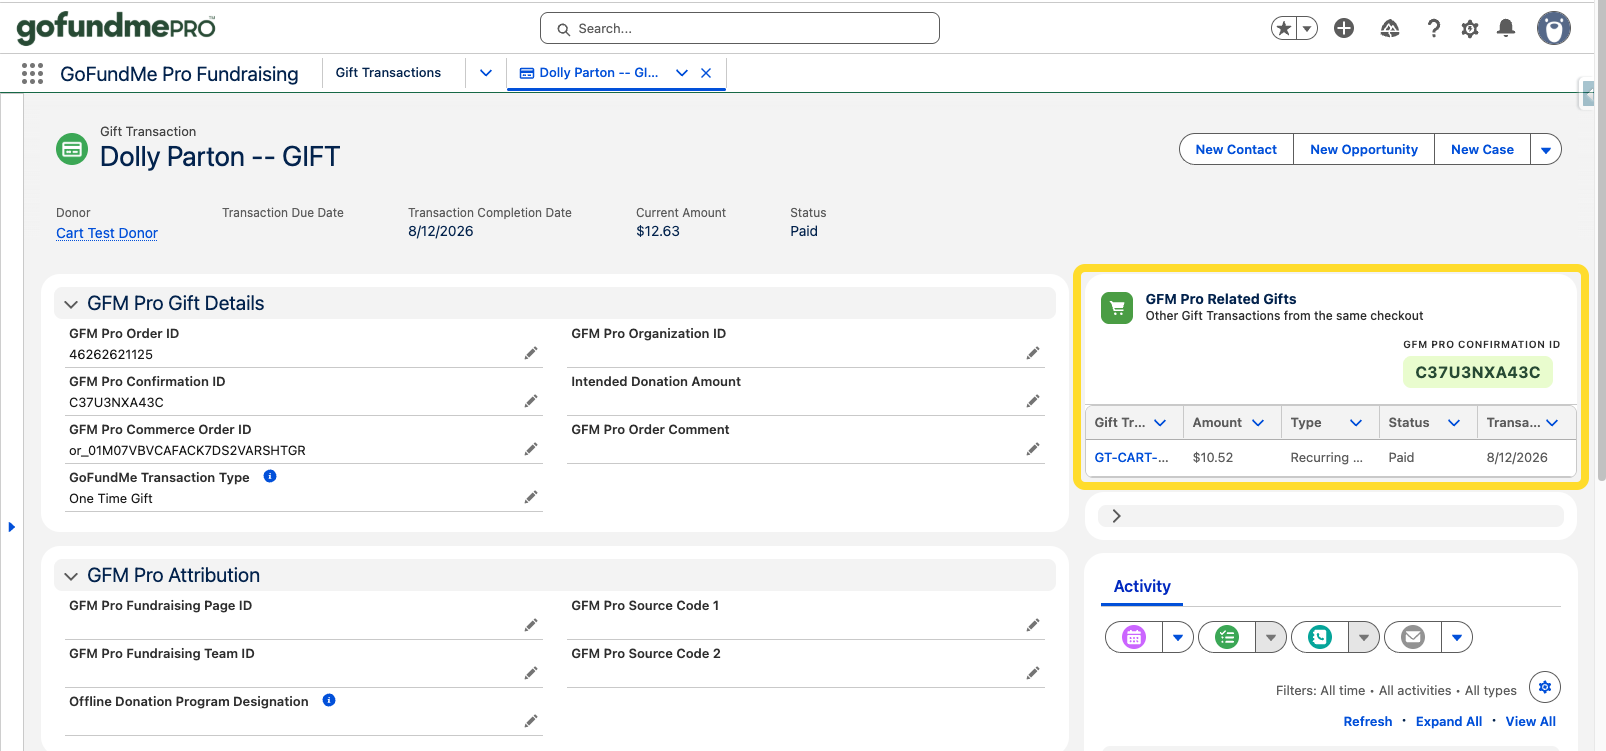
Task: Open the favorites list dropdown arrow
Action: tap(1307, 28)
